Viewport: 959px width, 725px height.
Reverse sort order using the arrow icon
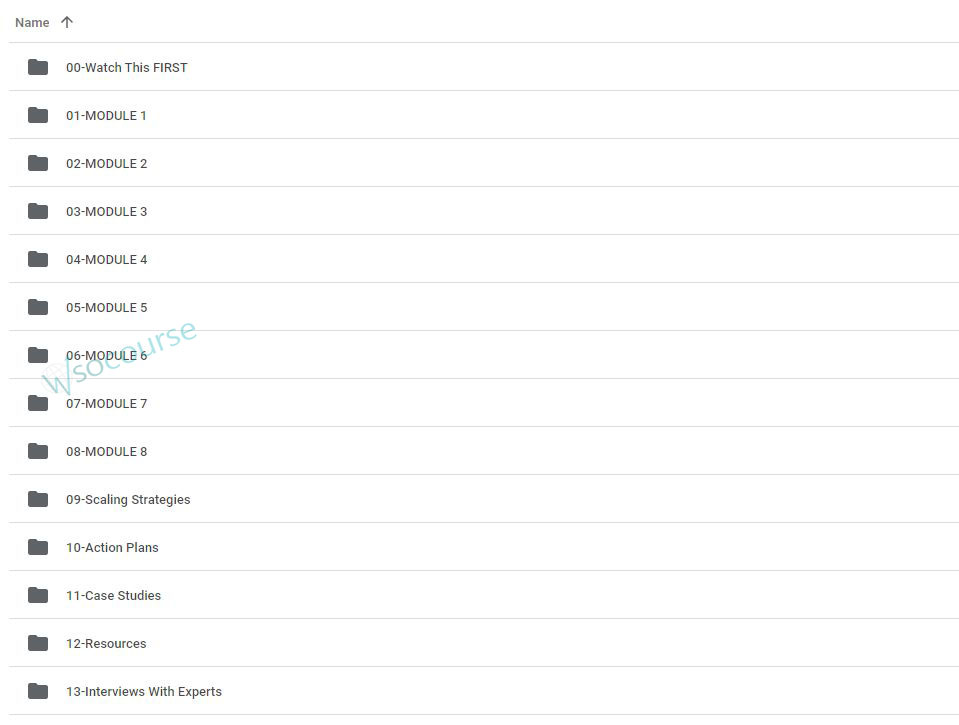67,22
